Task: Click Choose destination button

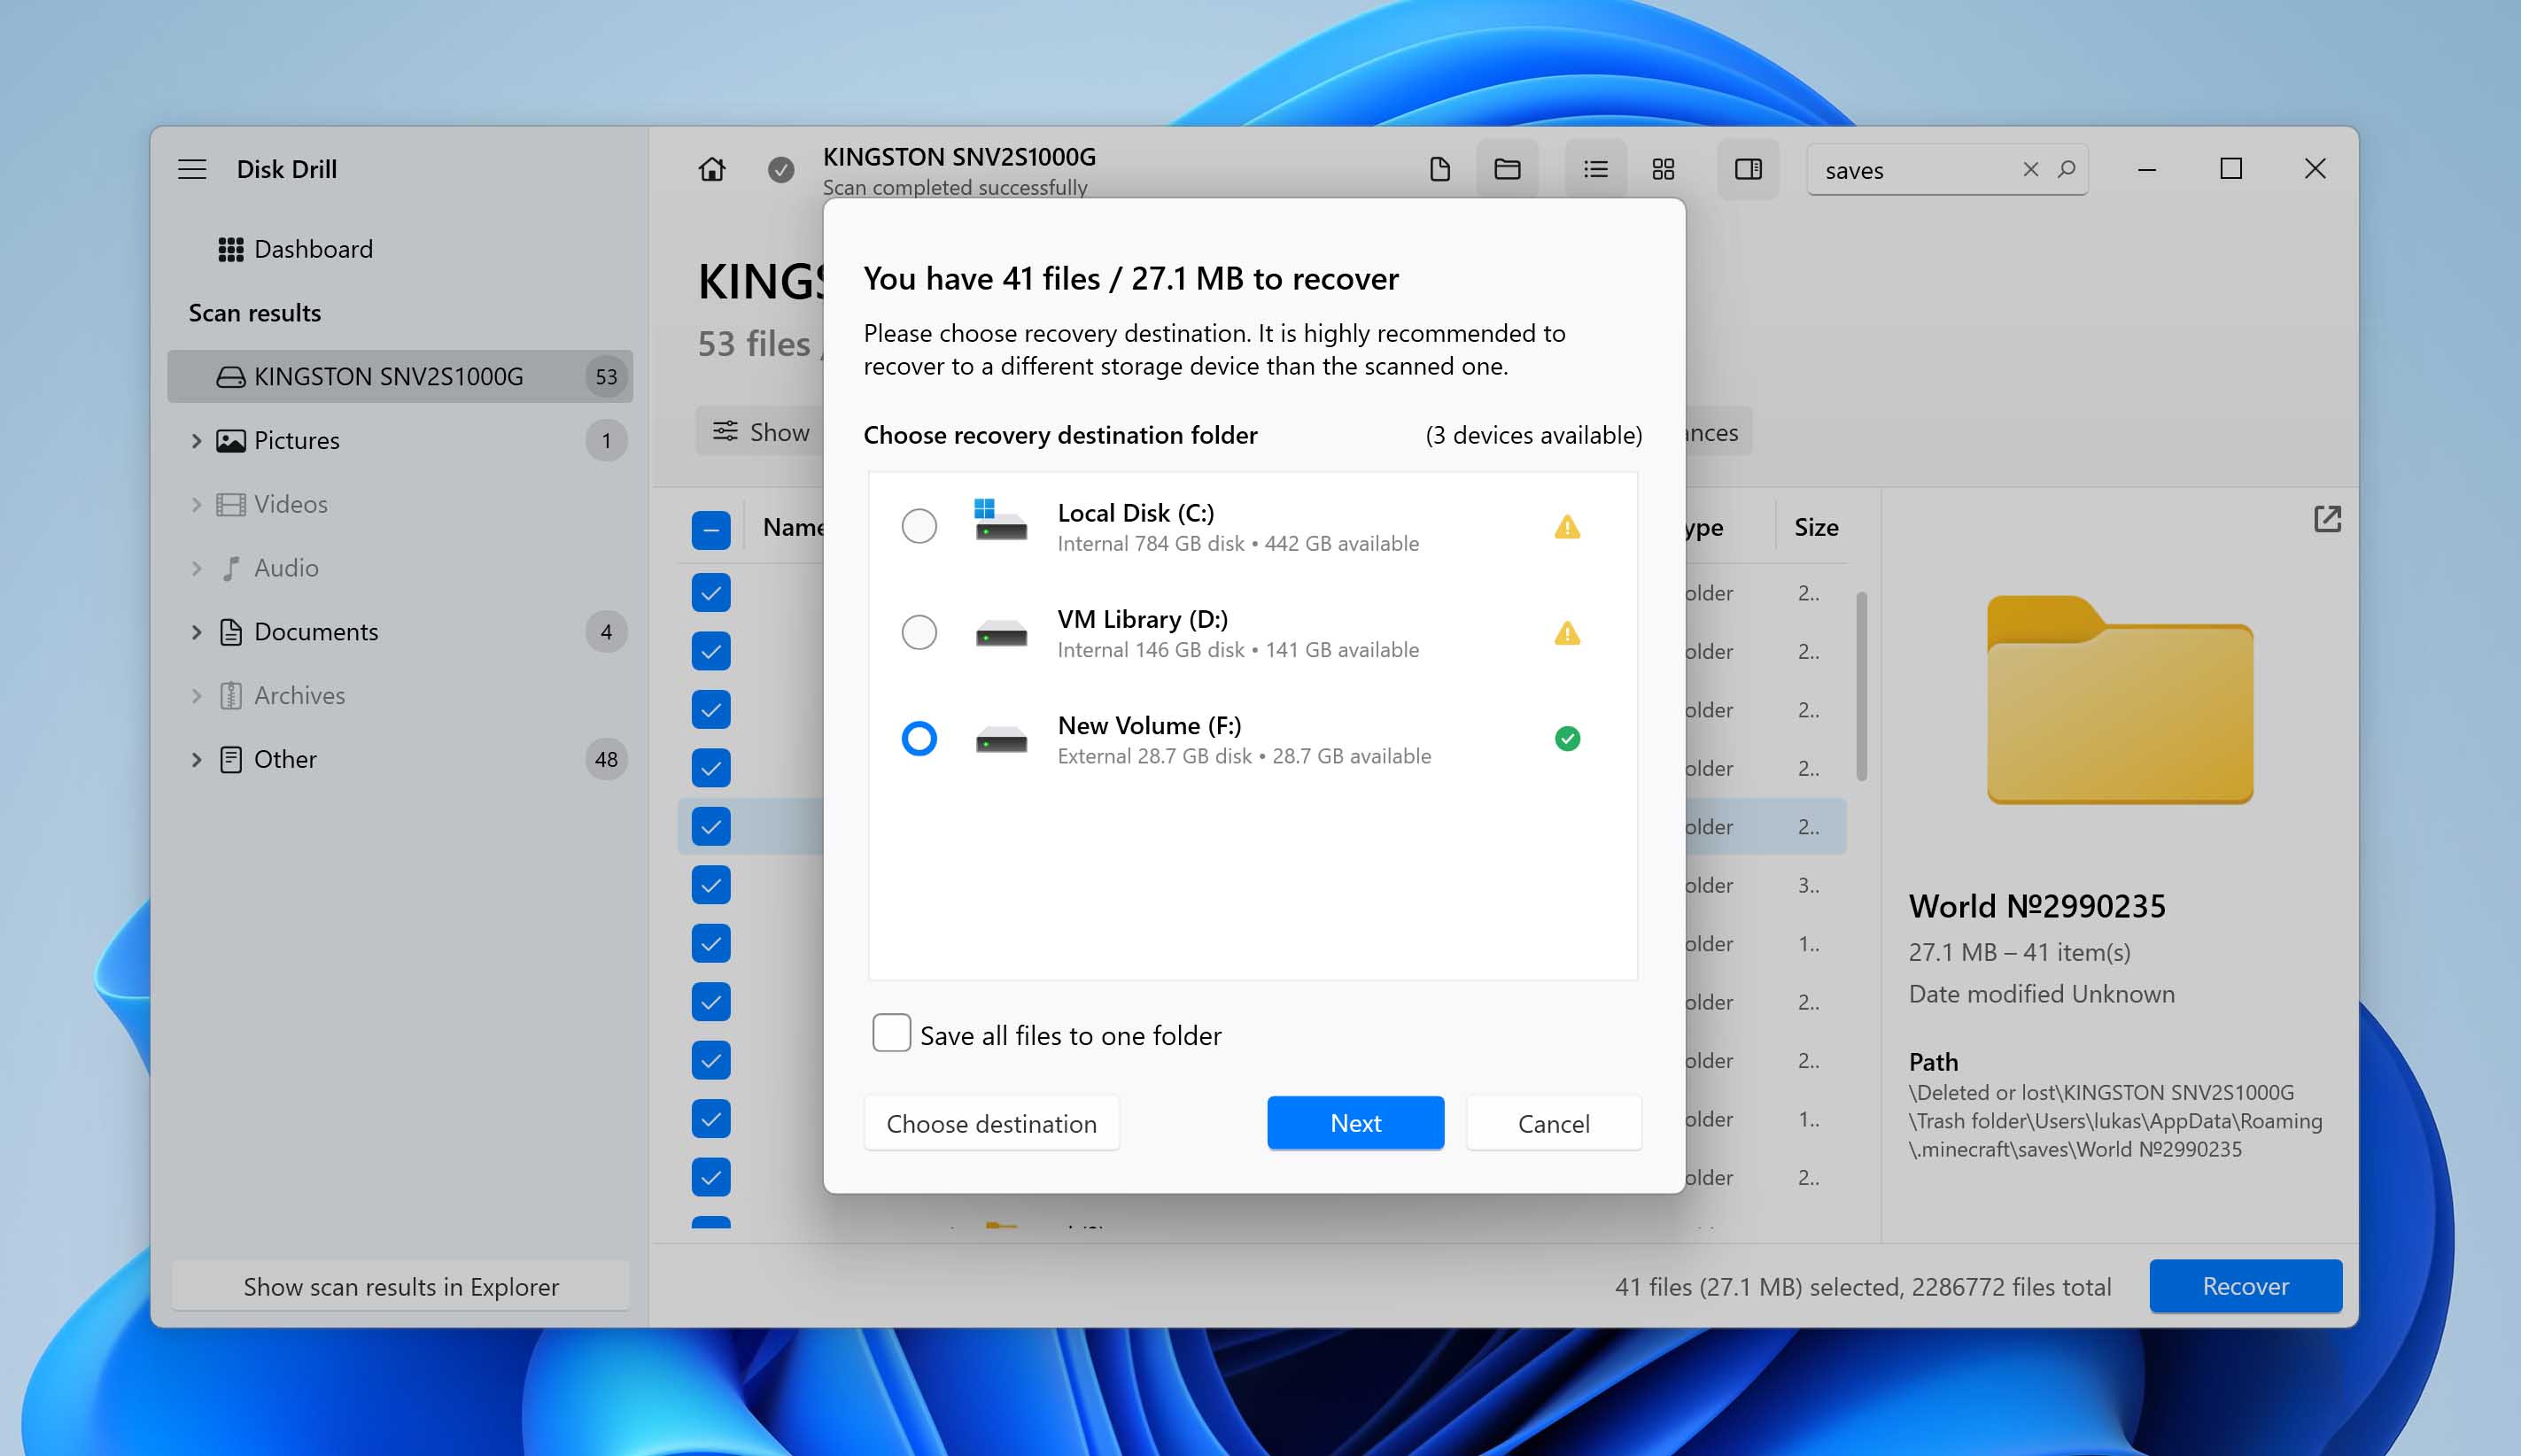Action: pos(990,1123)
